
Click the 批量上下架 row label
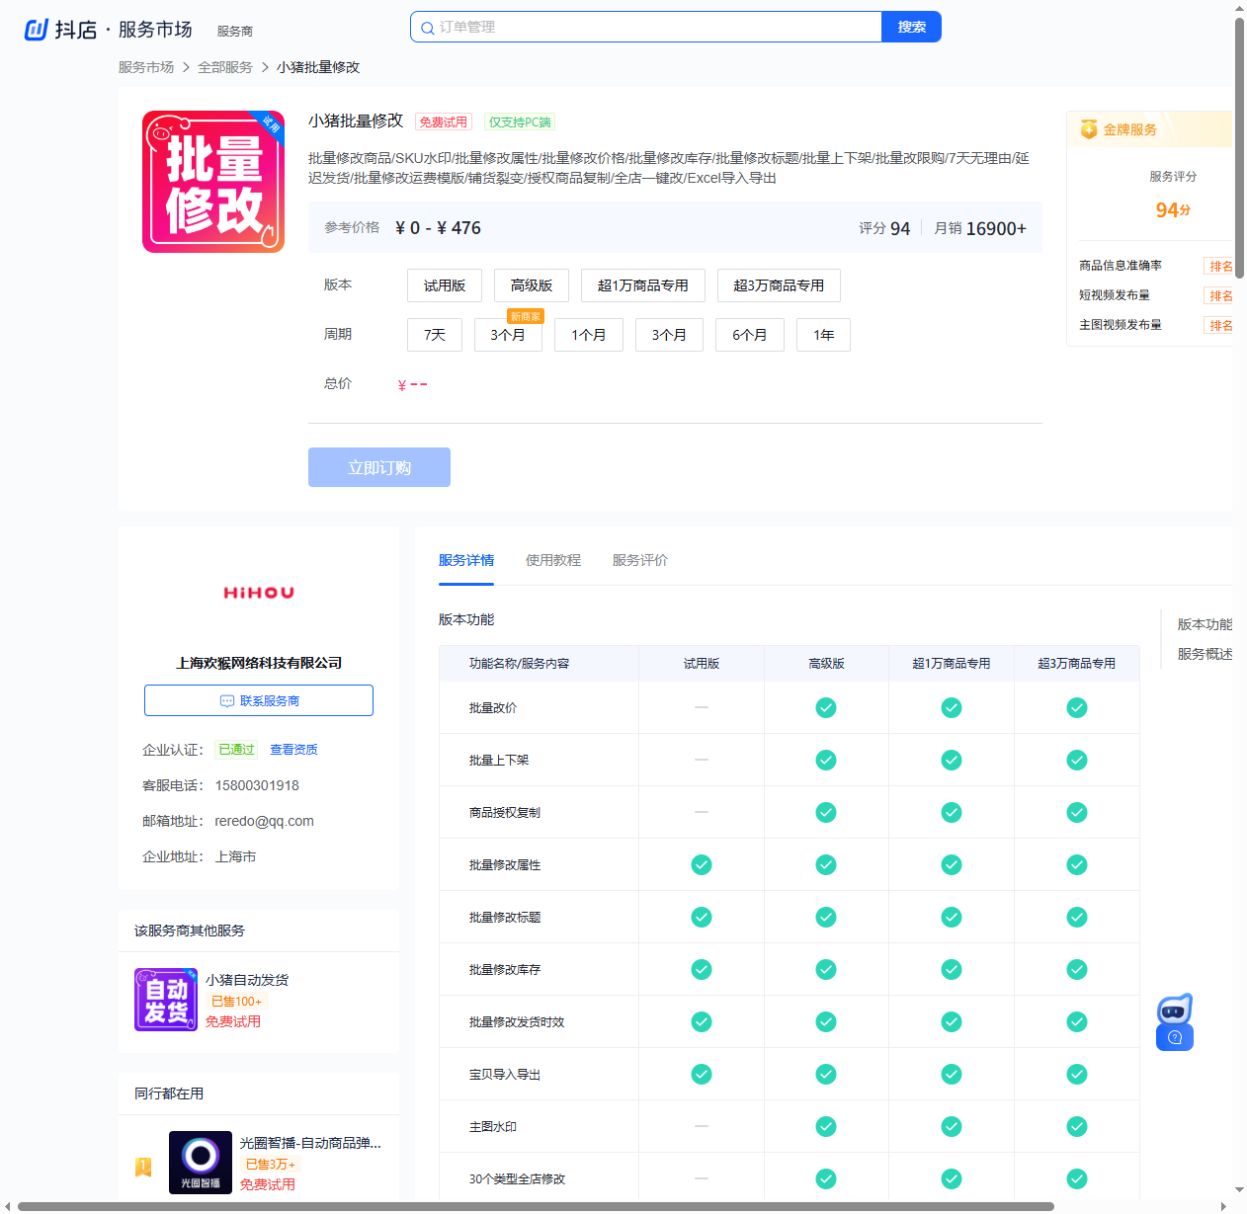click(499, 760)
